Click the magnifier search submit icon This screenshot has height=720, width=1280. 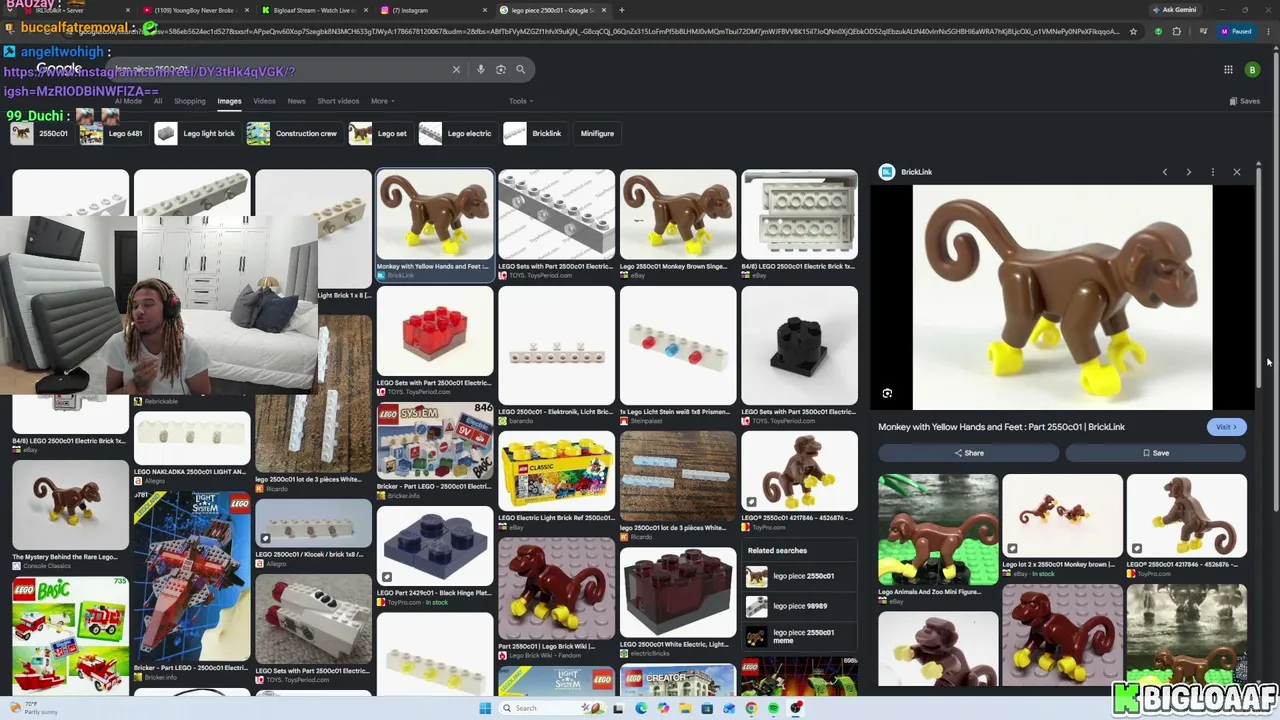pyautogui.click(x=521, y=69)
